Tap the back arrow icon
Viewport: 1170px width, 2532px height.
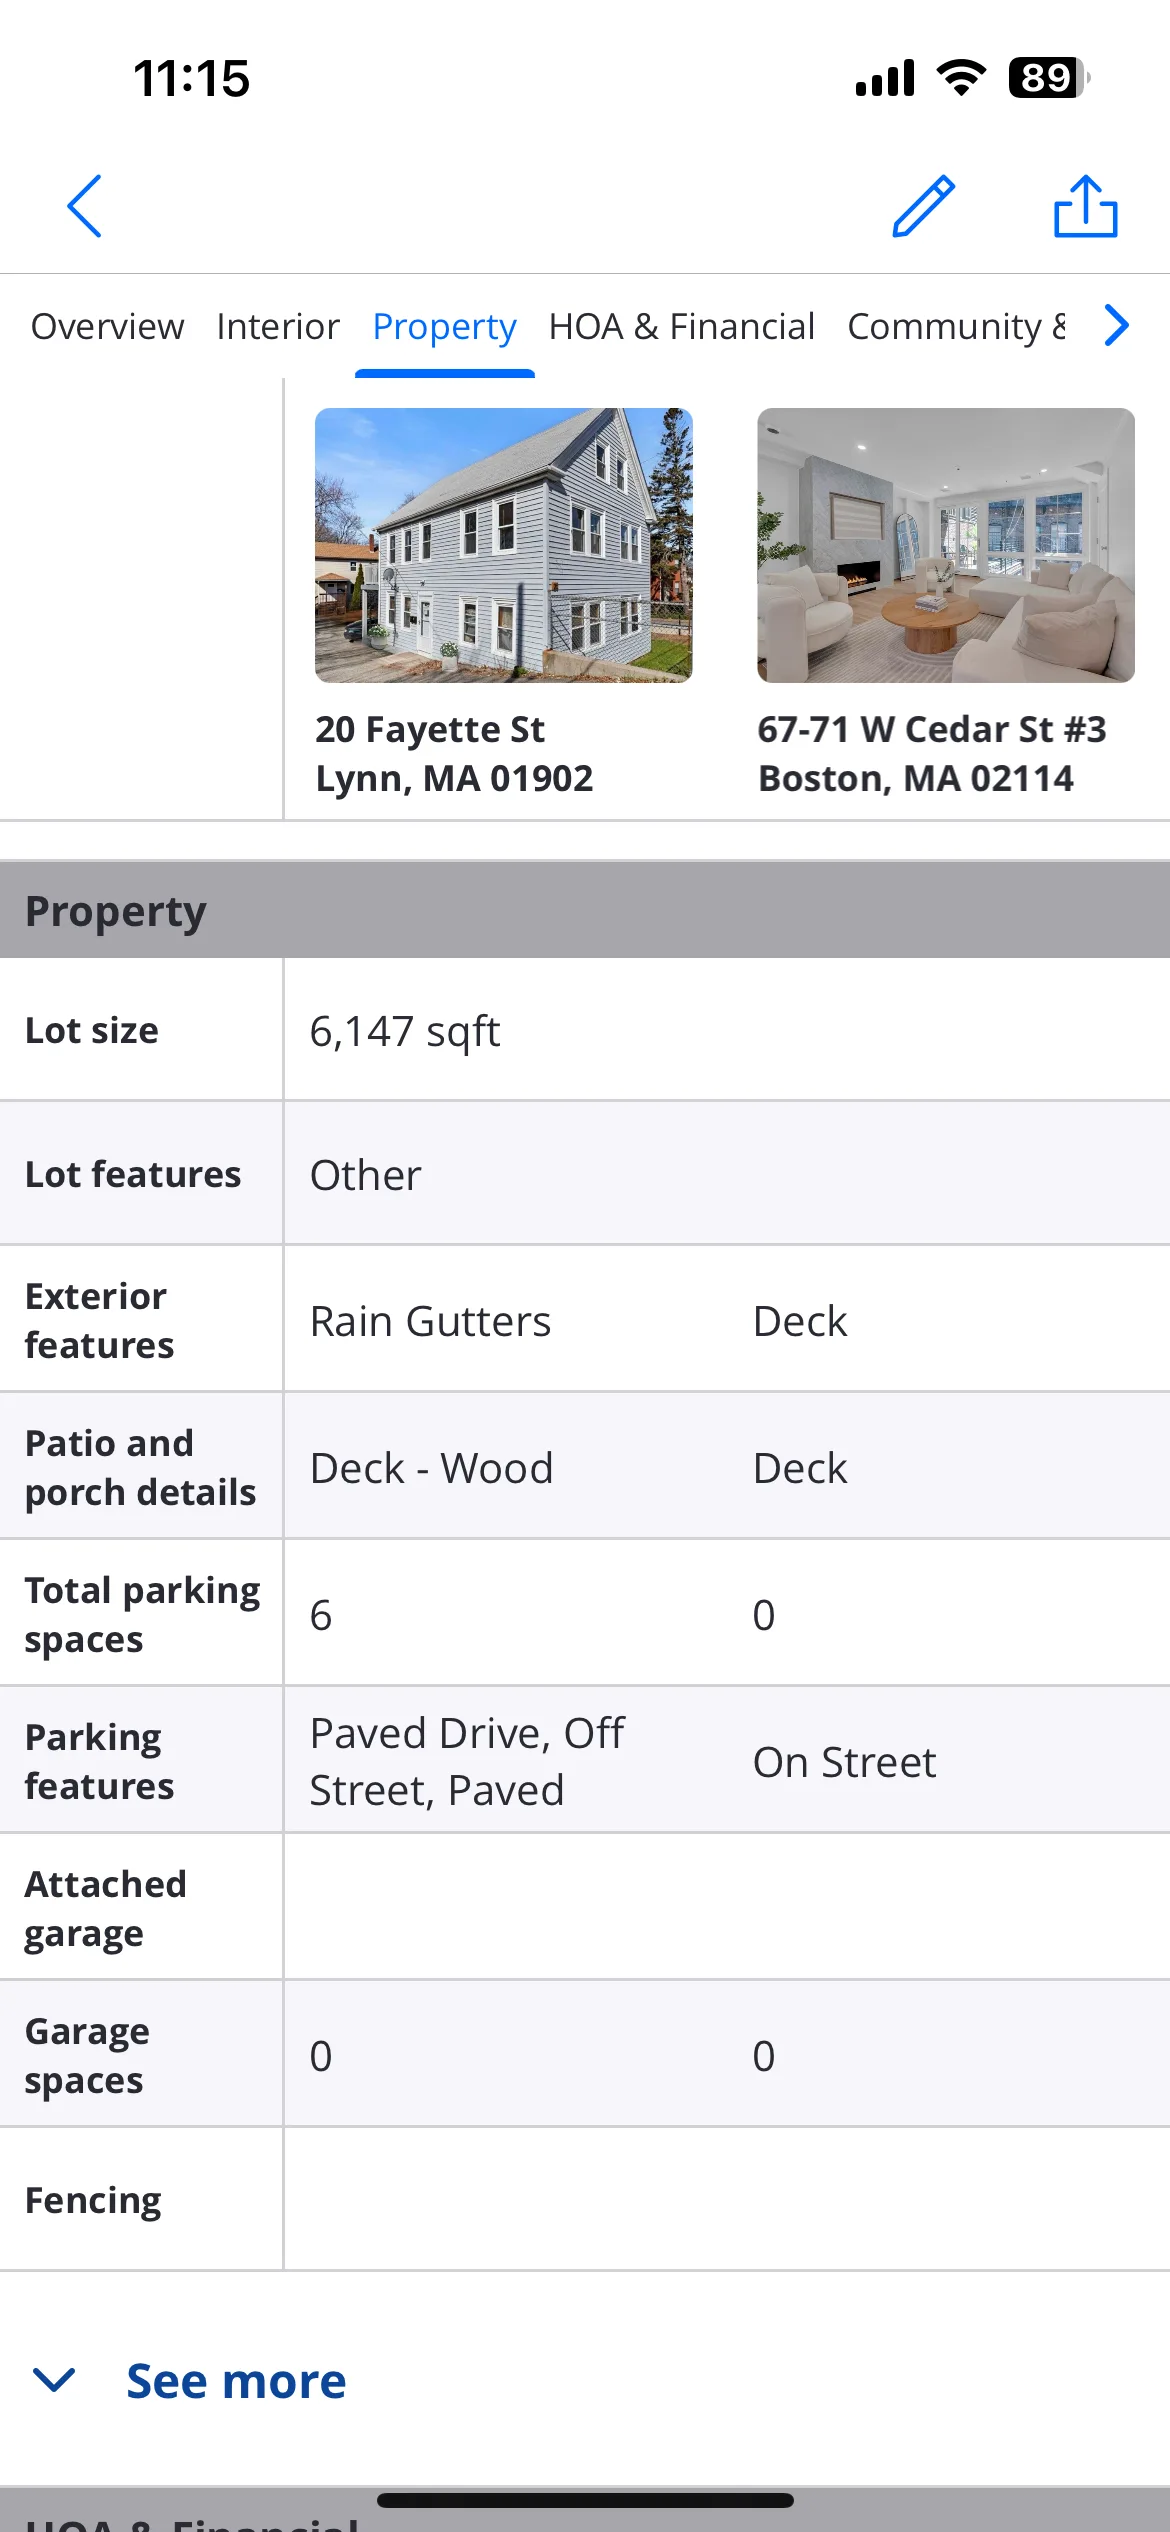pos(85,206)
